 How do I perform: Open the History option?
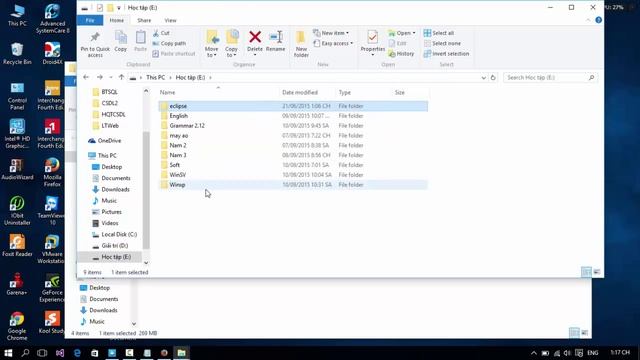tap(401, 53)
